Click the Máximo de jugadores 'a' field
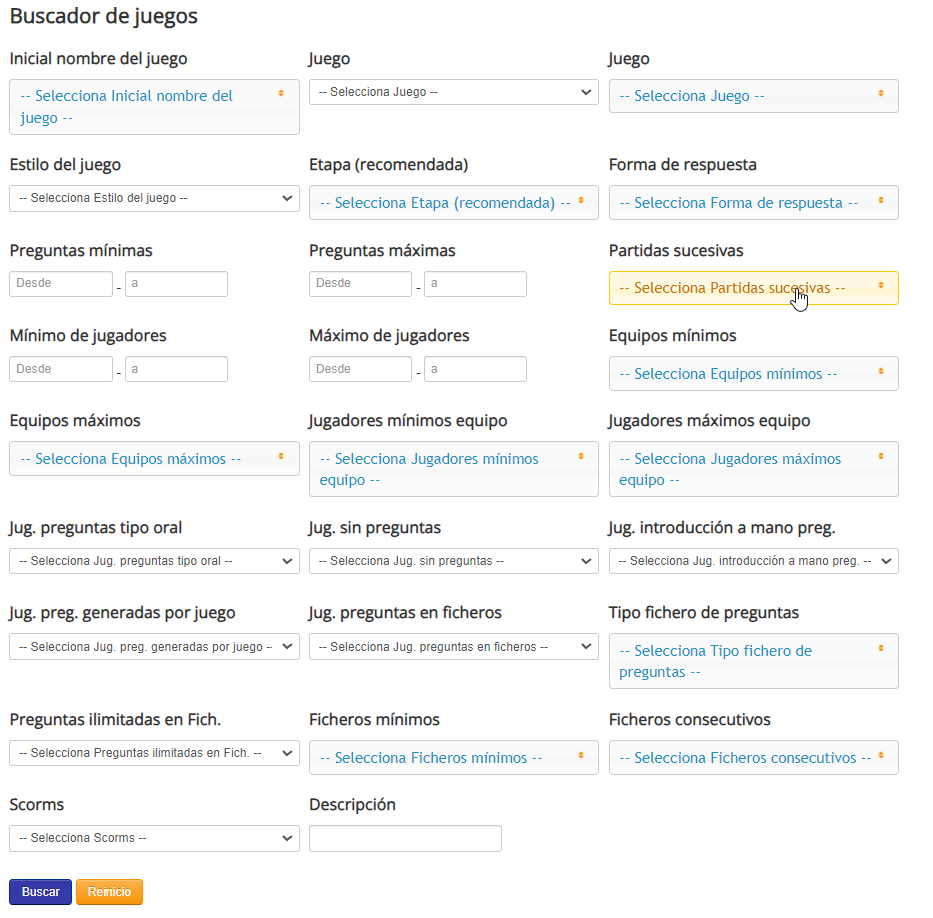The width and height of the screenshot is (933, 918). pos(475,369)
